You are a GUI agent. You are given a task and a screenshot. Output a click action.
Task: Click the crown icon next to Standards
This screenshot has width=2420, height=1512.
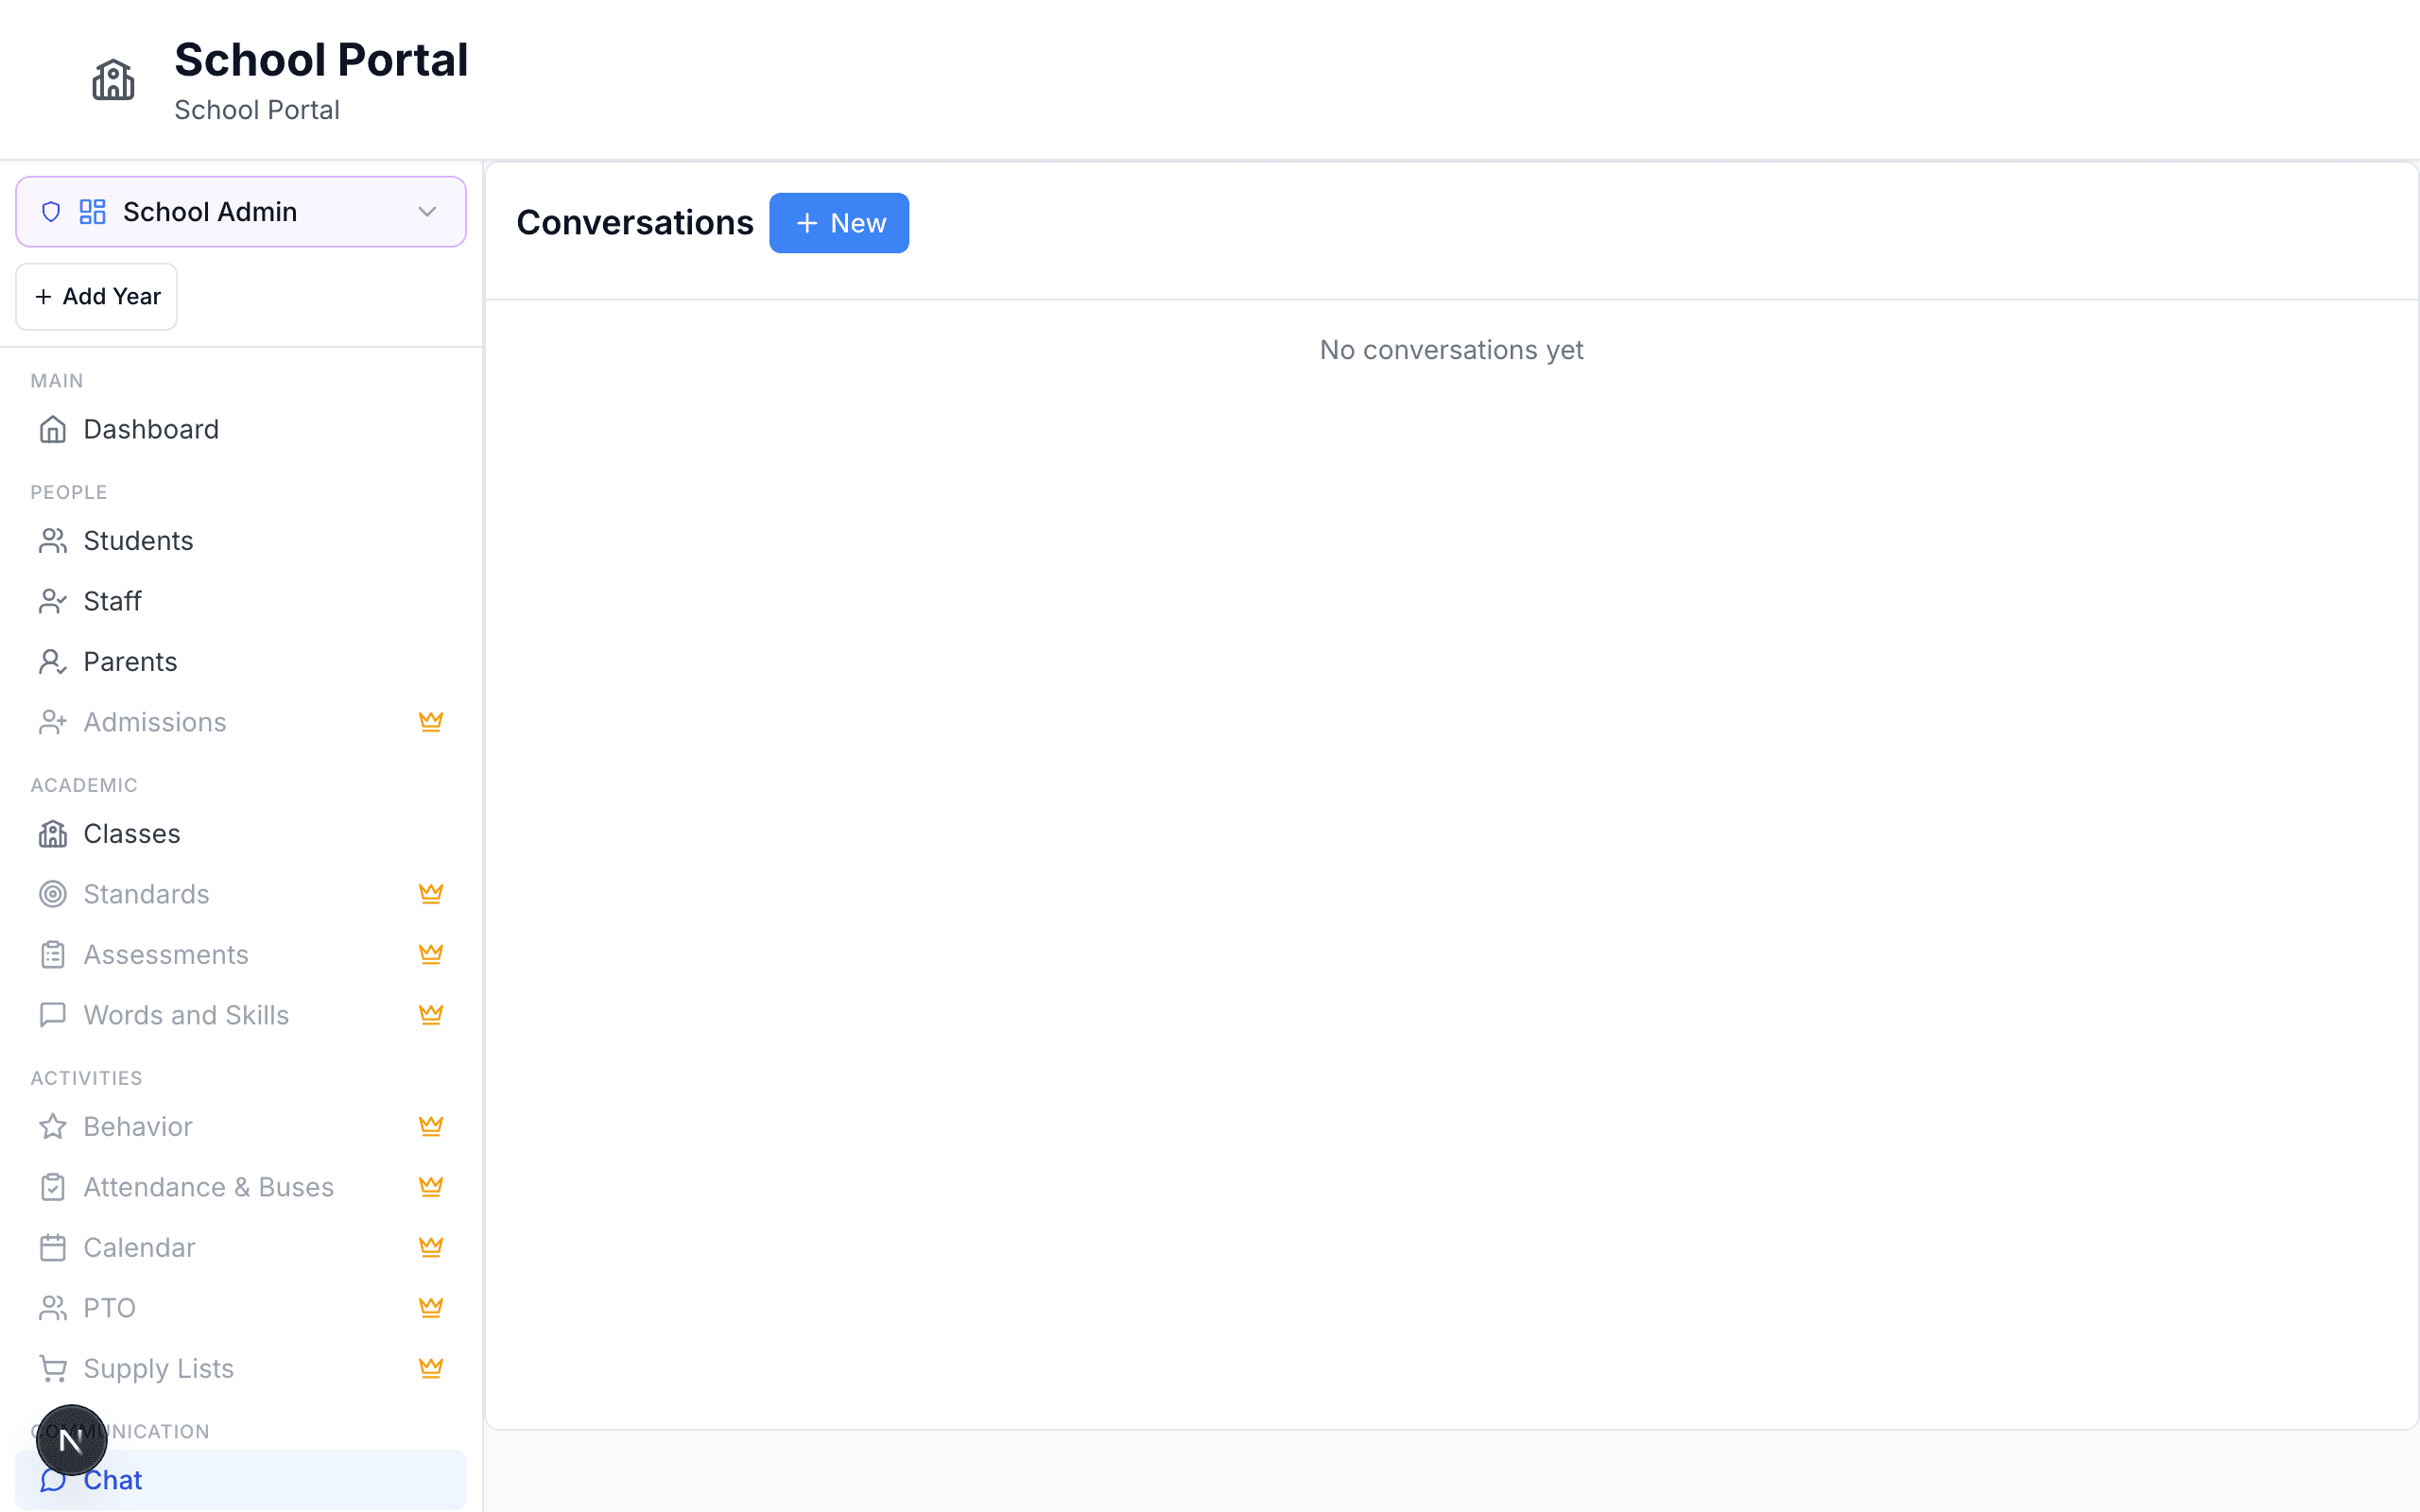(x=431, y=893)
